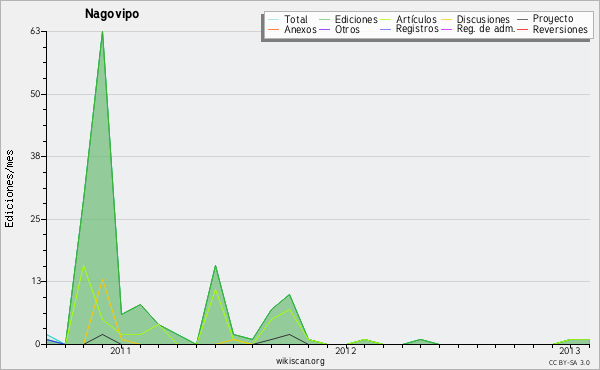This screenshot has width=600, height=370.
Task: Click the 2013 x-axis label
Action: pos(570,351)
